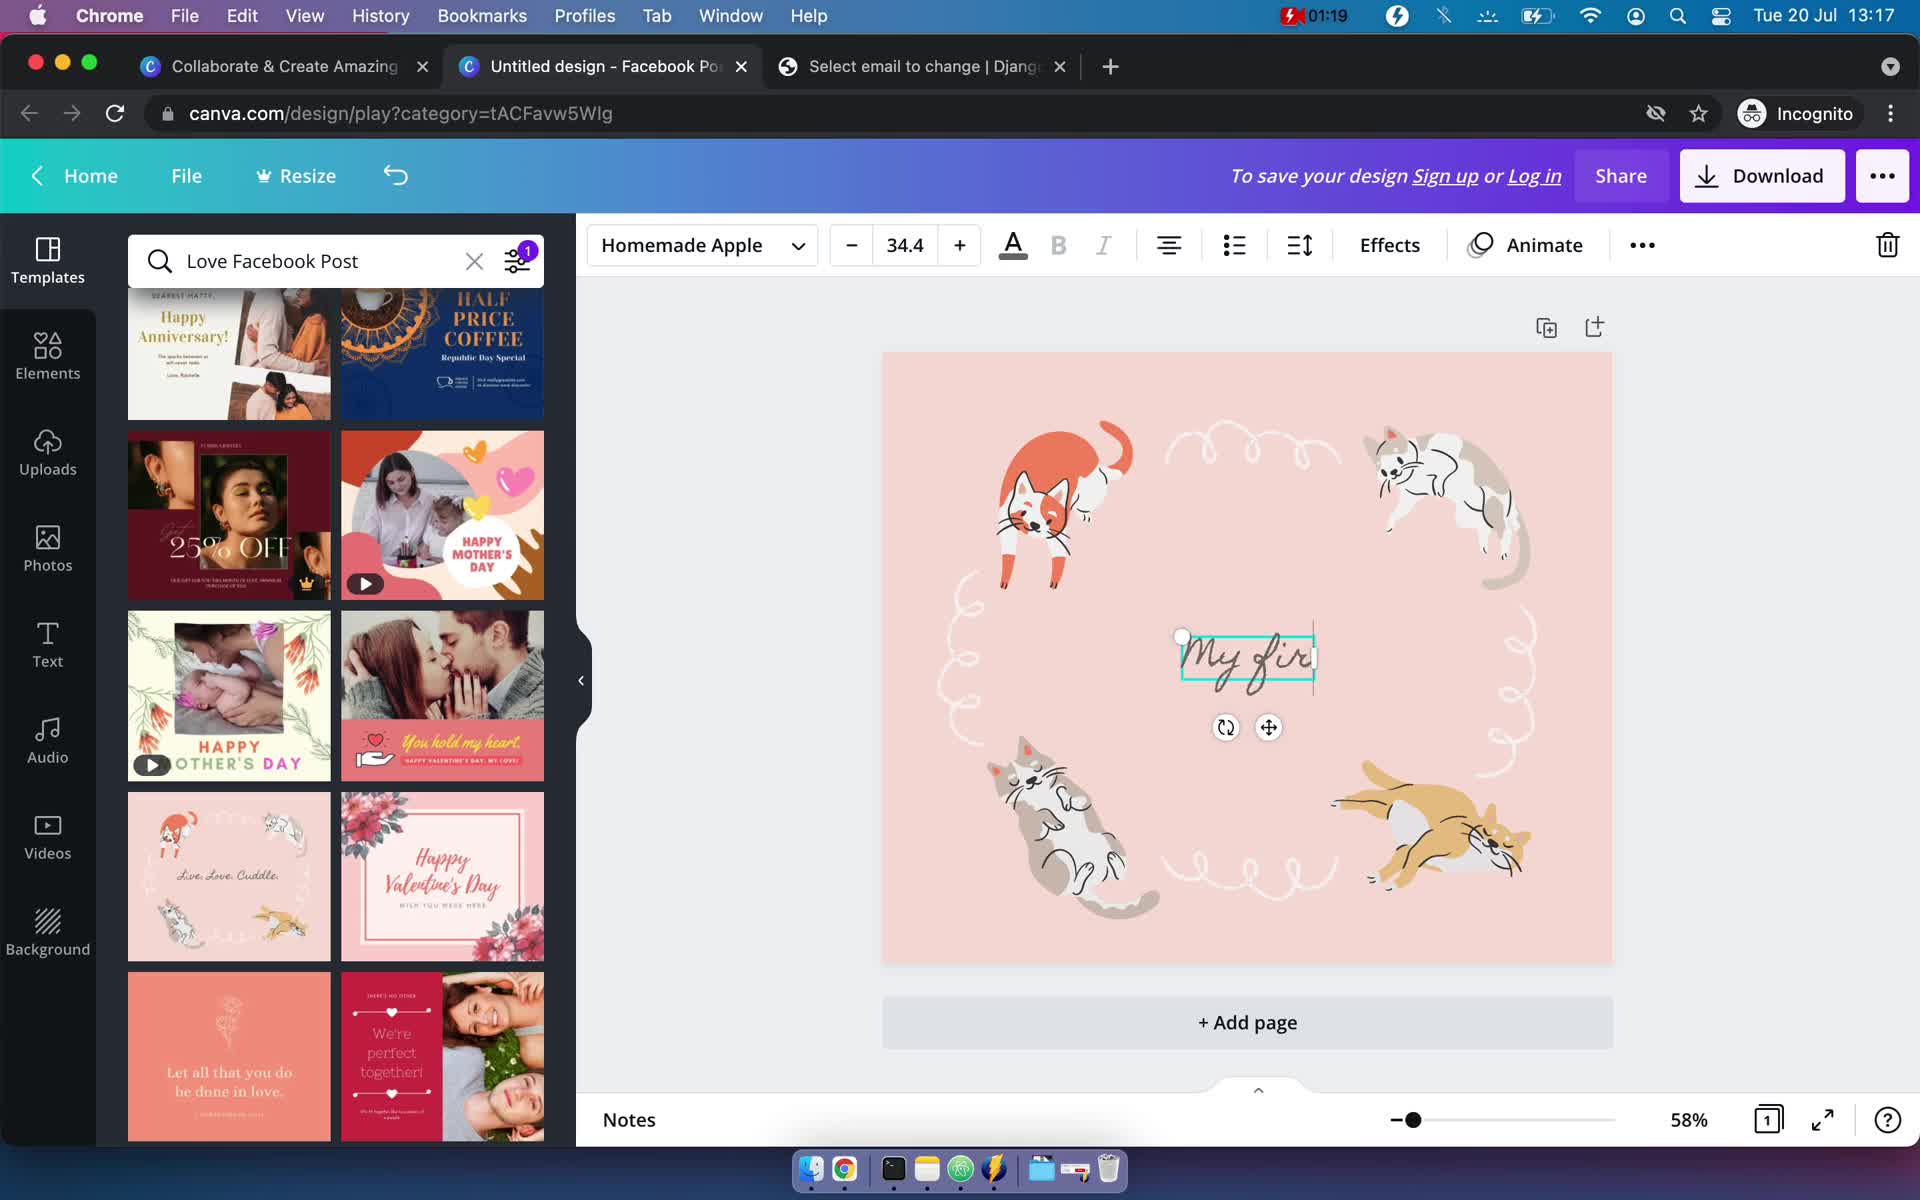Viewport: 1920px width, 1200px height.
Task: Select the Live Love Cuddle cats template
Action: pos(229,876)
